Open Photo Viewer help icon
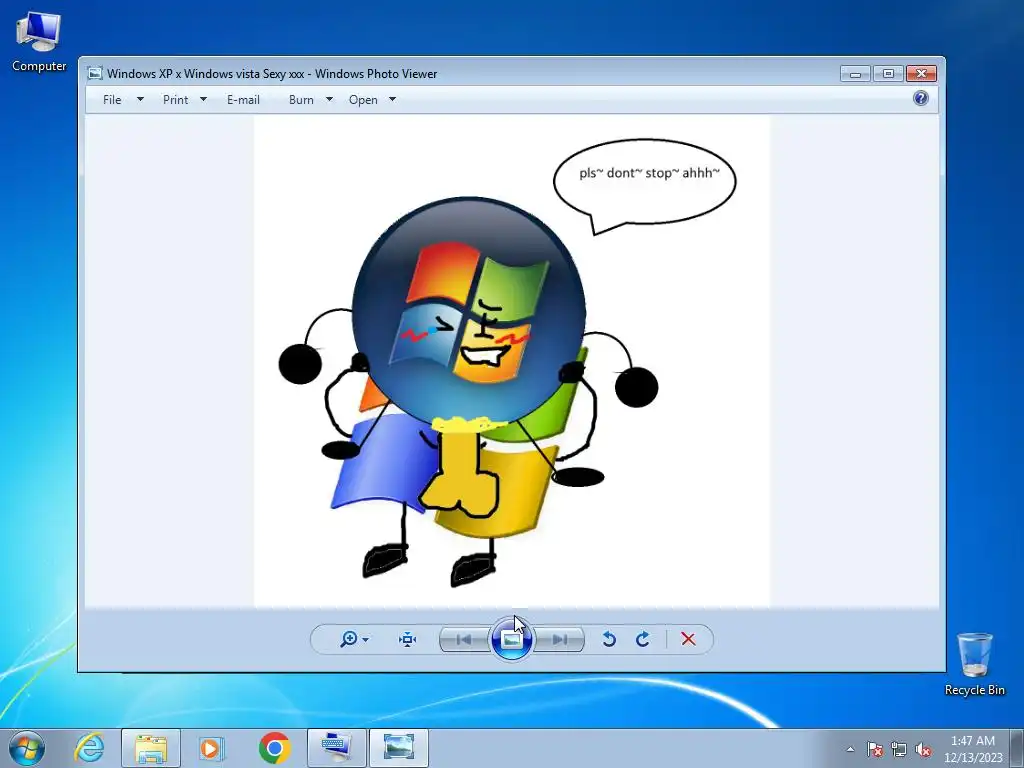The width and height of the screenshot is (1024, 768). [921, 99]
